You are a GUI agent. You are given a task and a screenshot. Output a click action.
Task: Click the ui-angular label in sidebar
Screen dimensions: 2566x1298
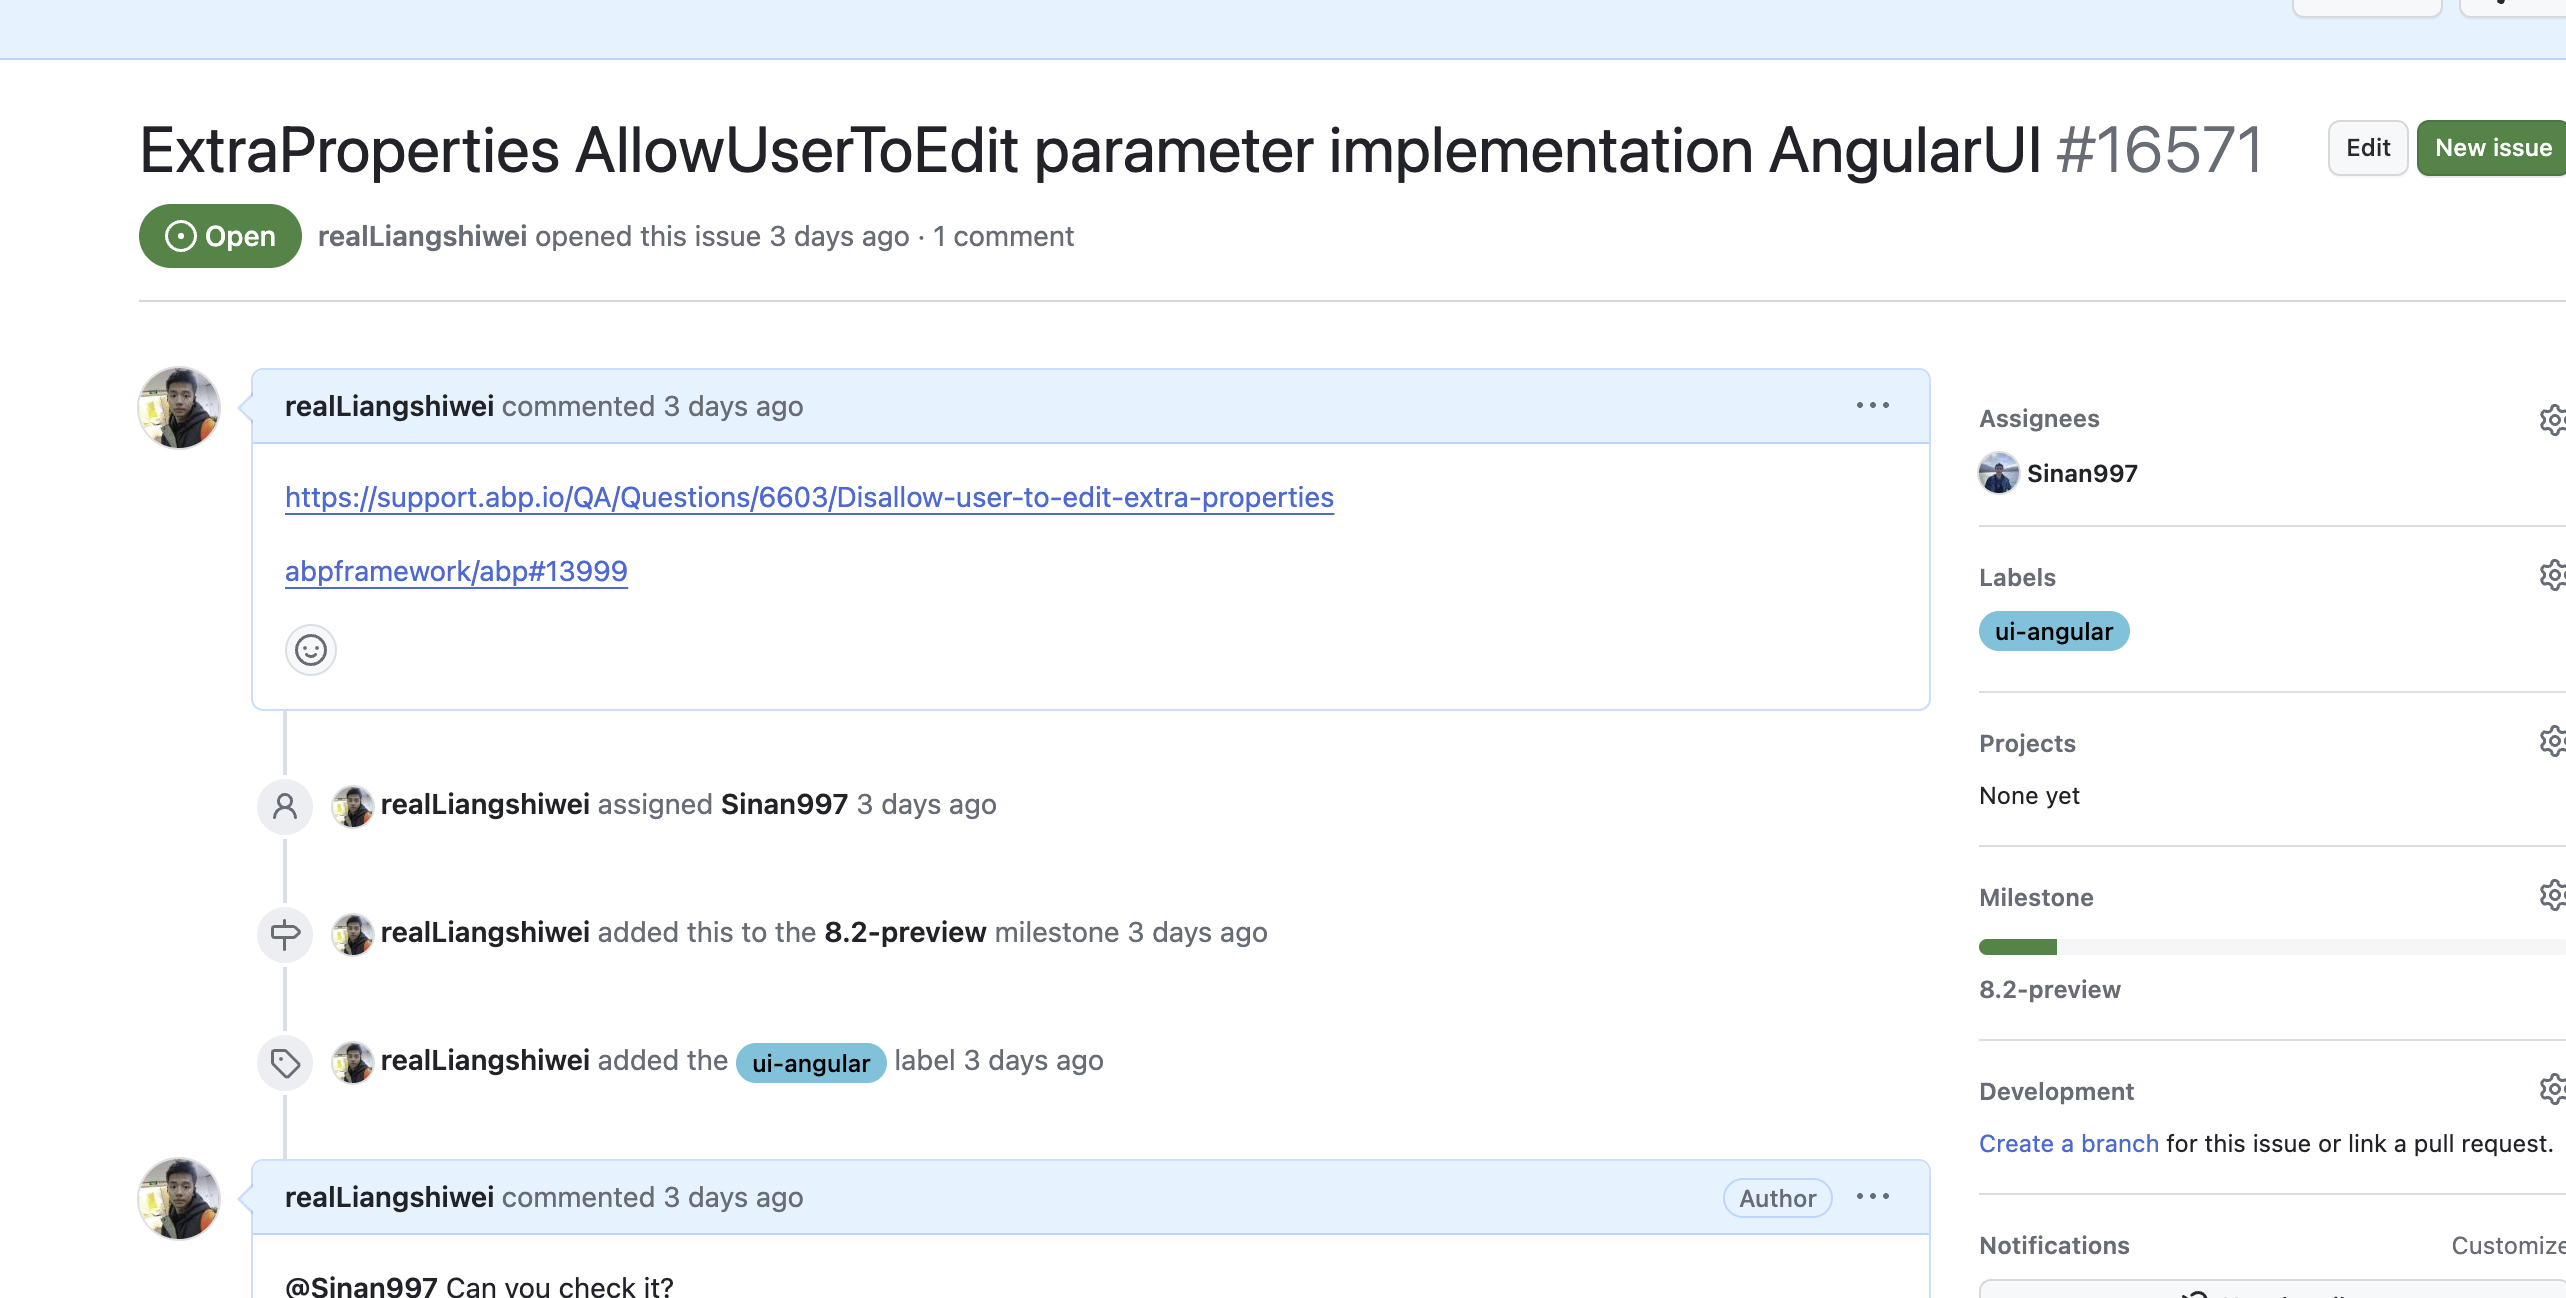tap(2053, 631)
